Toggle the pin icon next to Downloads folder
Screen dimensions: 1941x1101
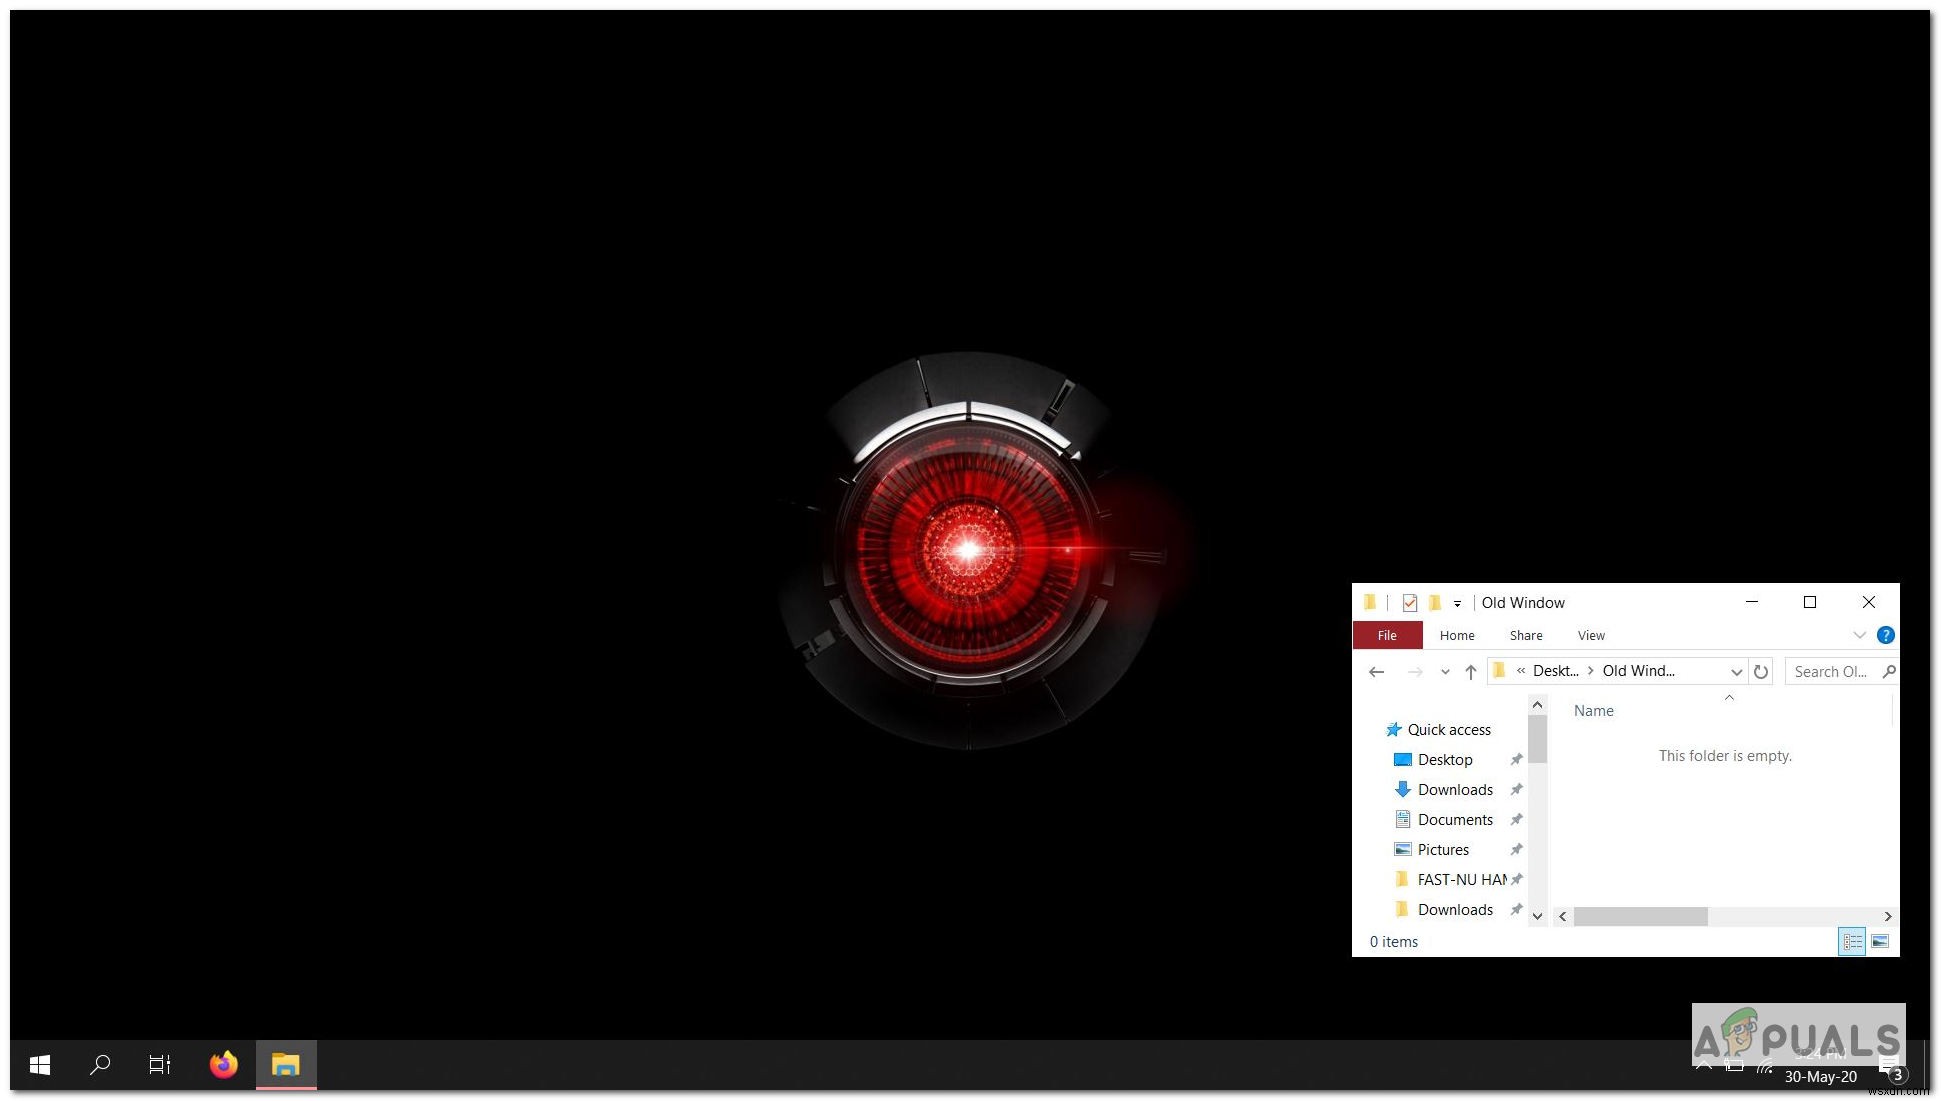click(x=1516, y=789)
